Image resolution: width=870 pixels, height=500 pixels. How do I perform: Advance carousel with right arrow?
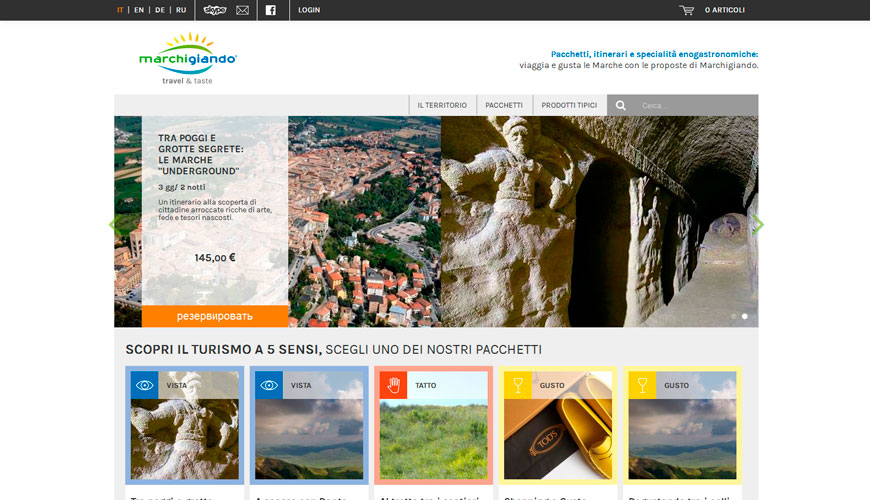point(757,224)
